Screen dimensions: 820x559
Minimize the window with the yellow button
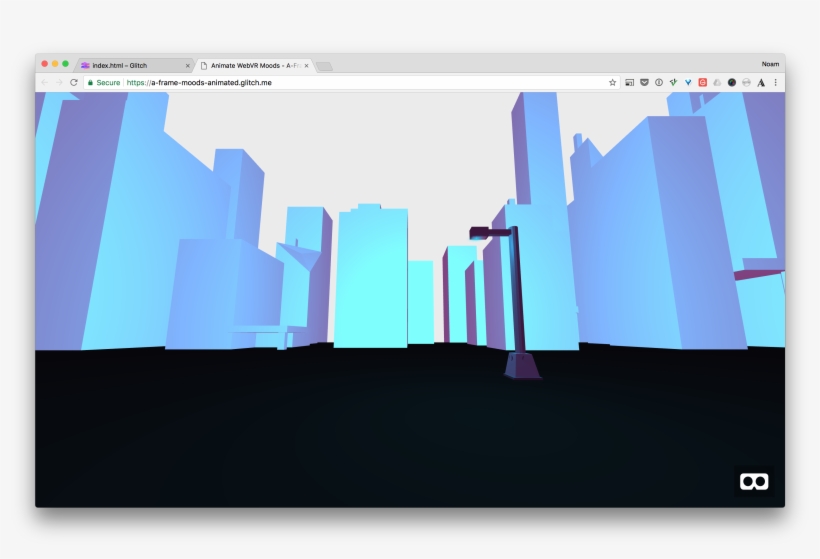click(55, 64)
